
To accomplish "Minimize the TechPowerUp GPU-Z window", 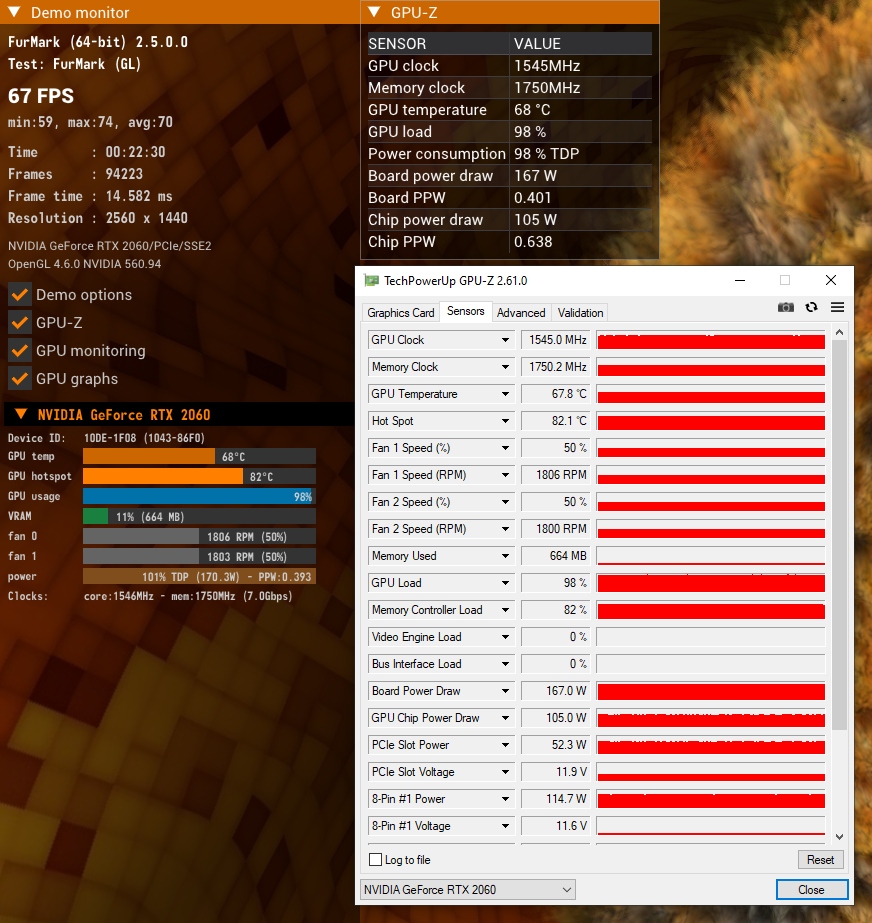I will point(740,280).
